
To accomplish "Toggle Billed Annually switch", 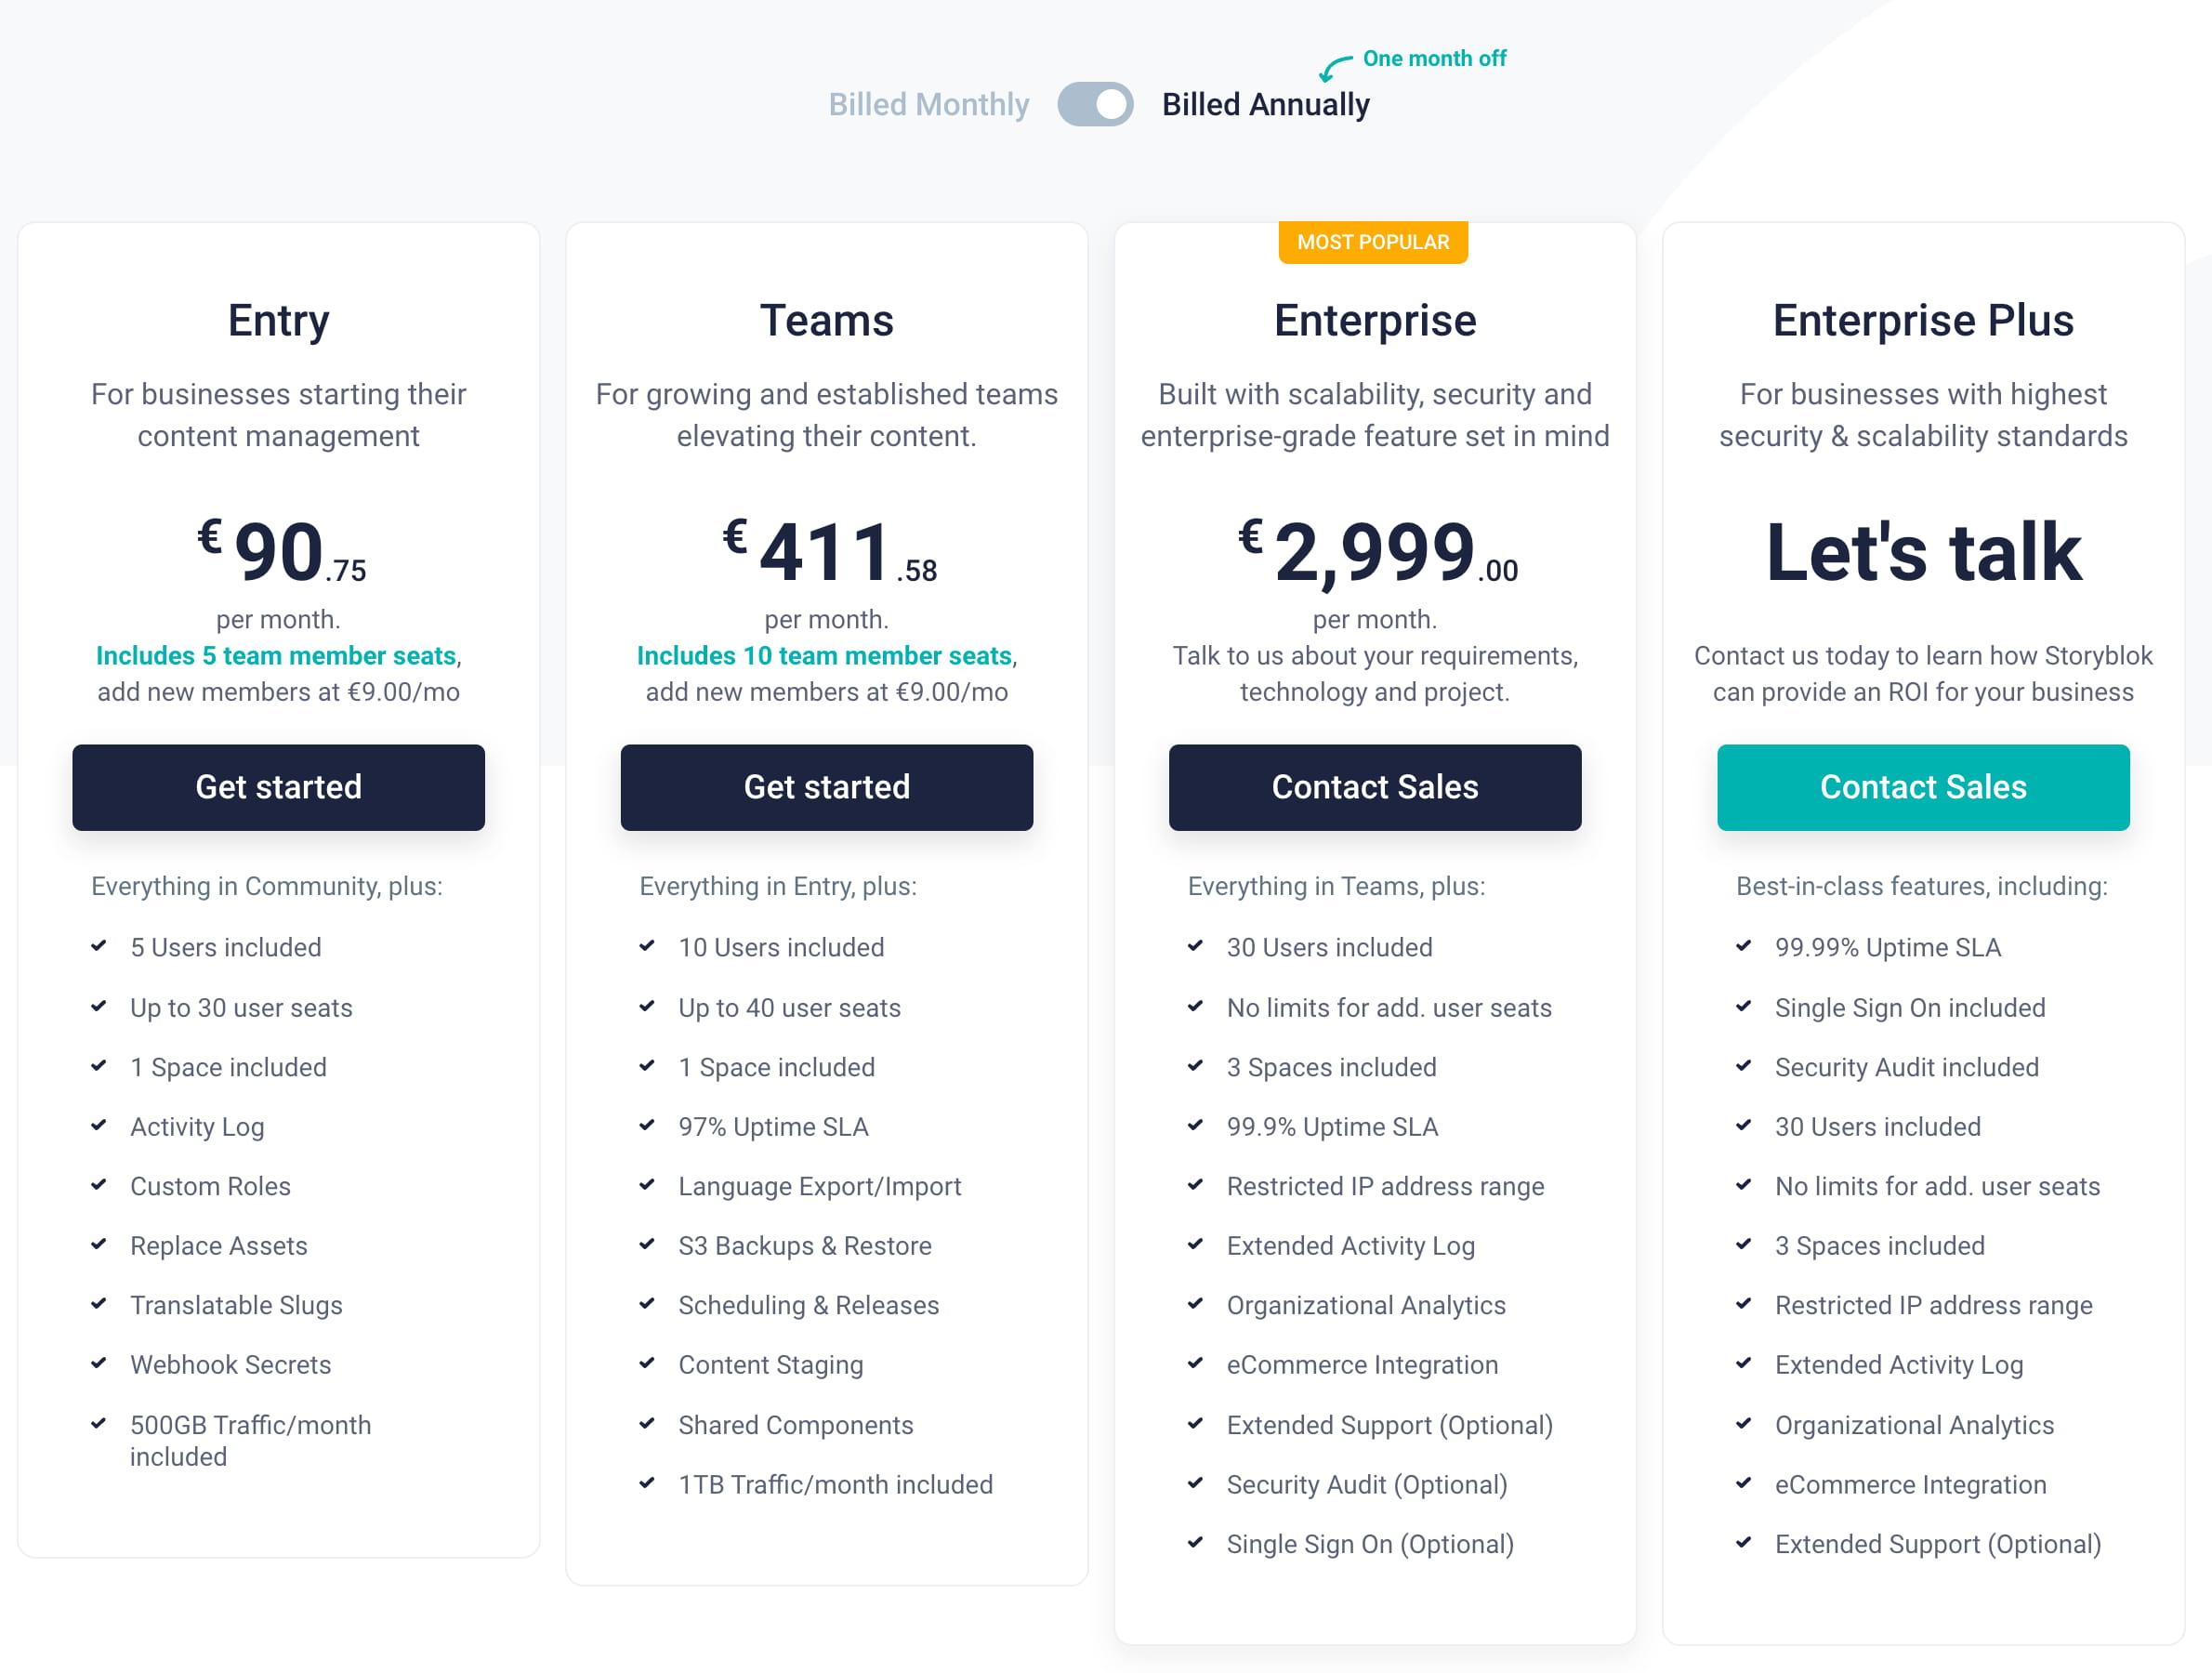I will [x=1089, y=104].
